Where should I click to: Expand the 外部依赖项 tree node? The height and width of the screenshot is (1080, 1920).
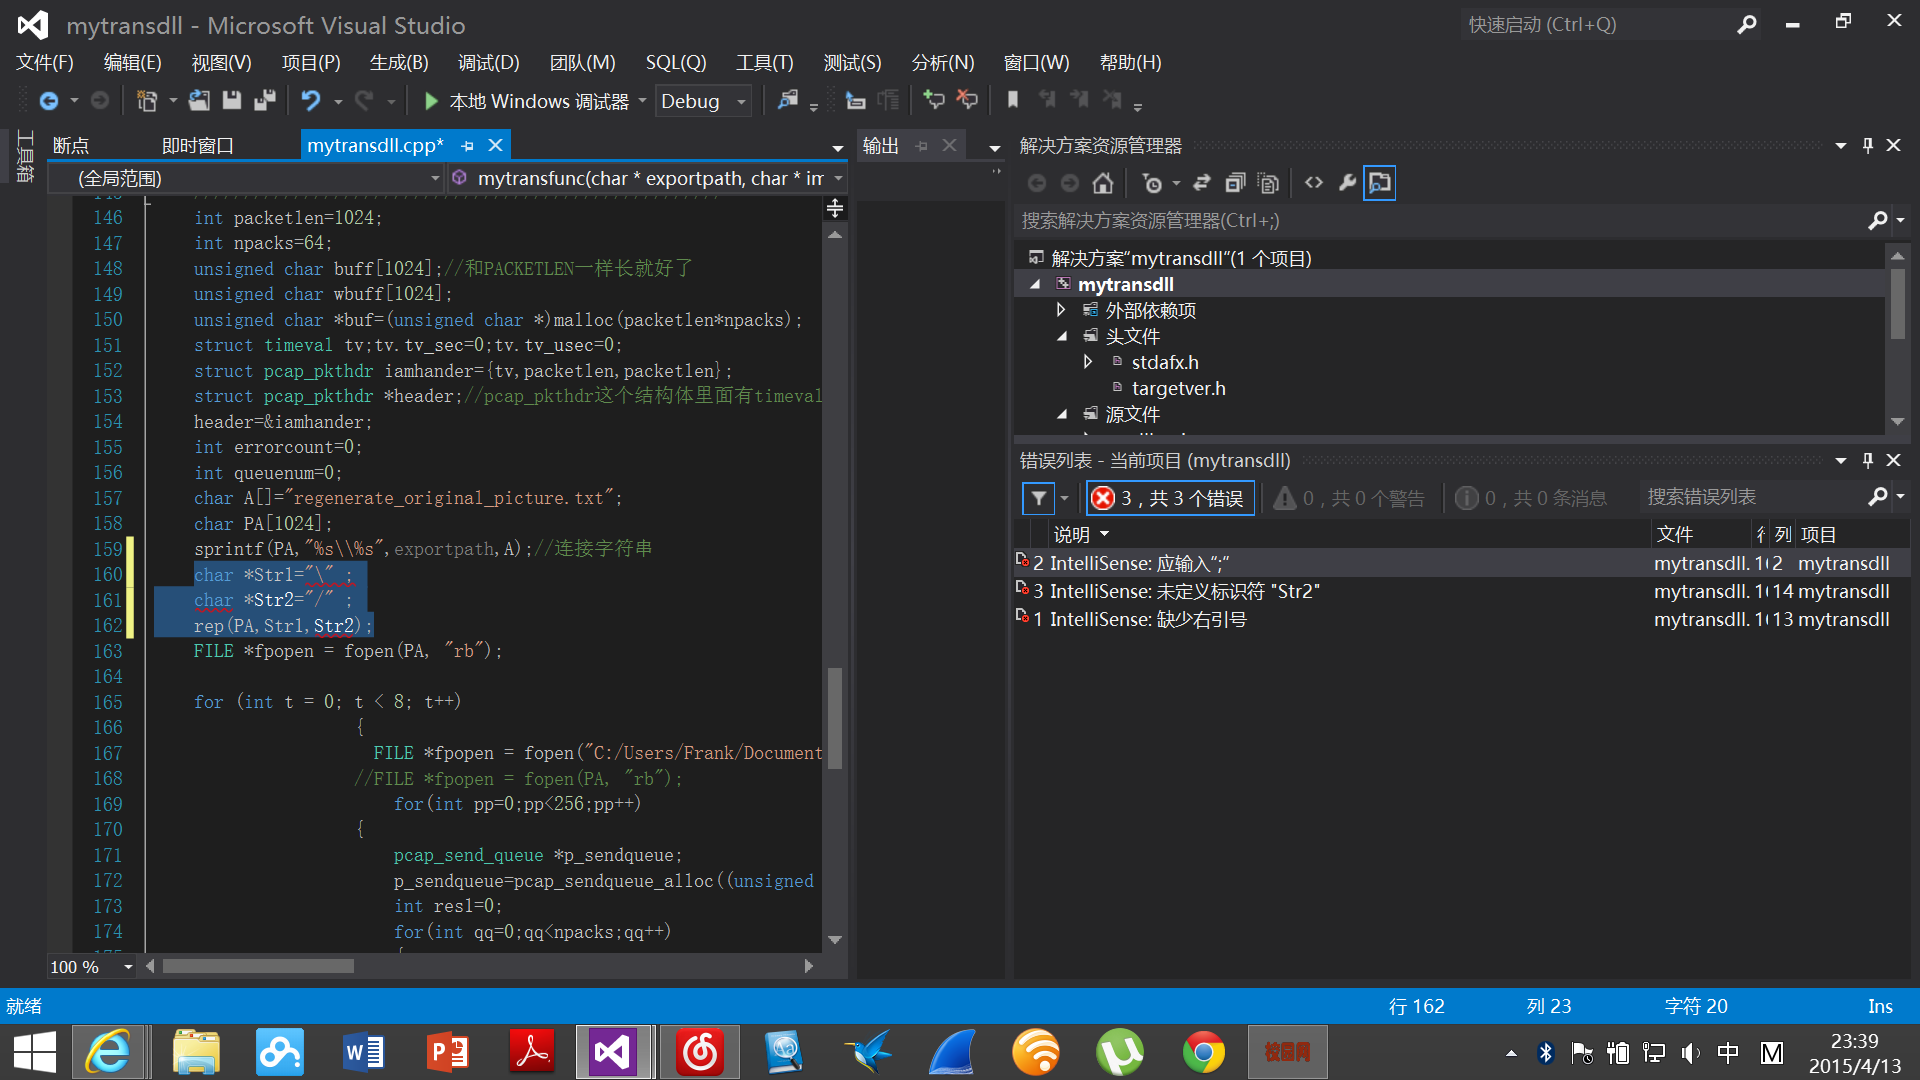click(1061, 311)
